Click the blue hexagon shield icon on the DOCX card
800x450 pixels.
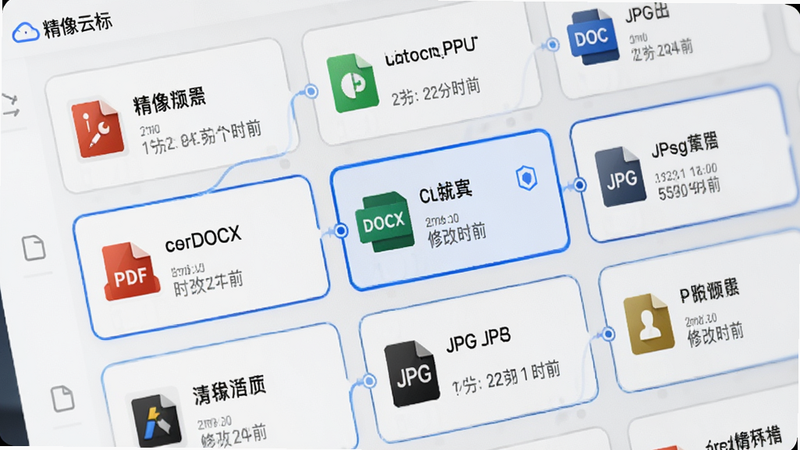tap(527, 178)
